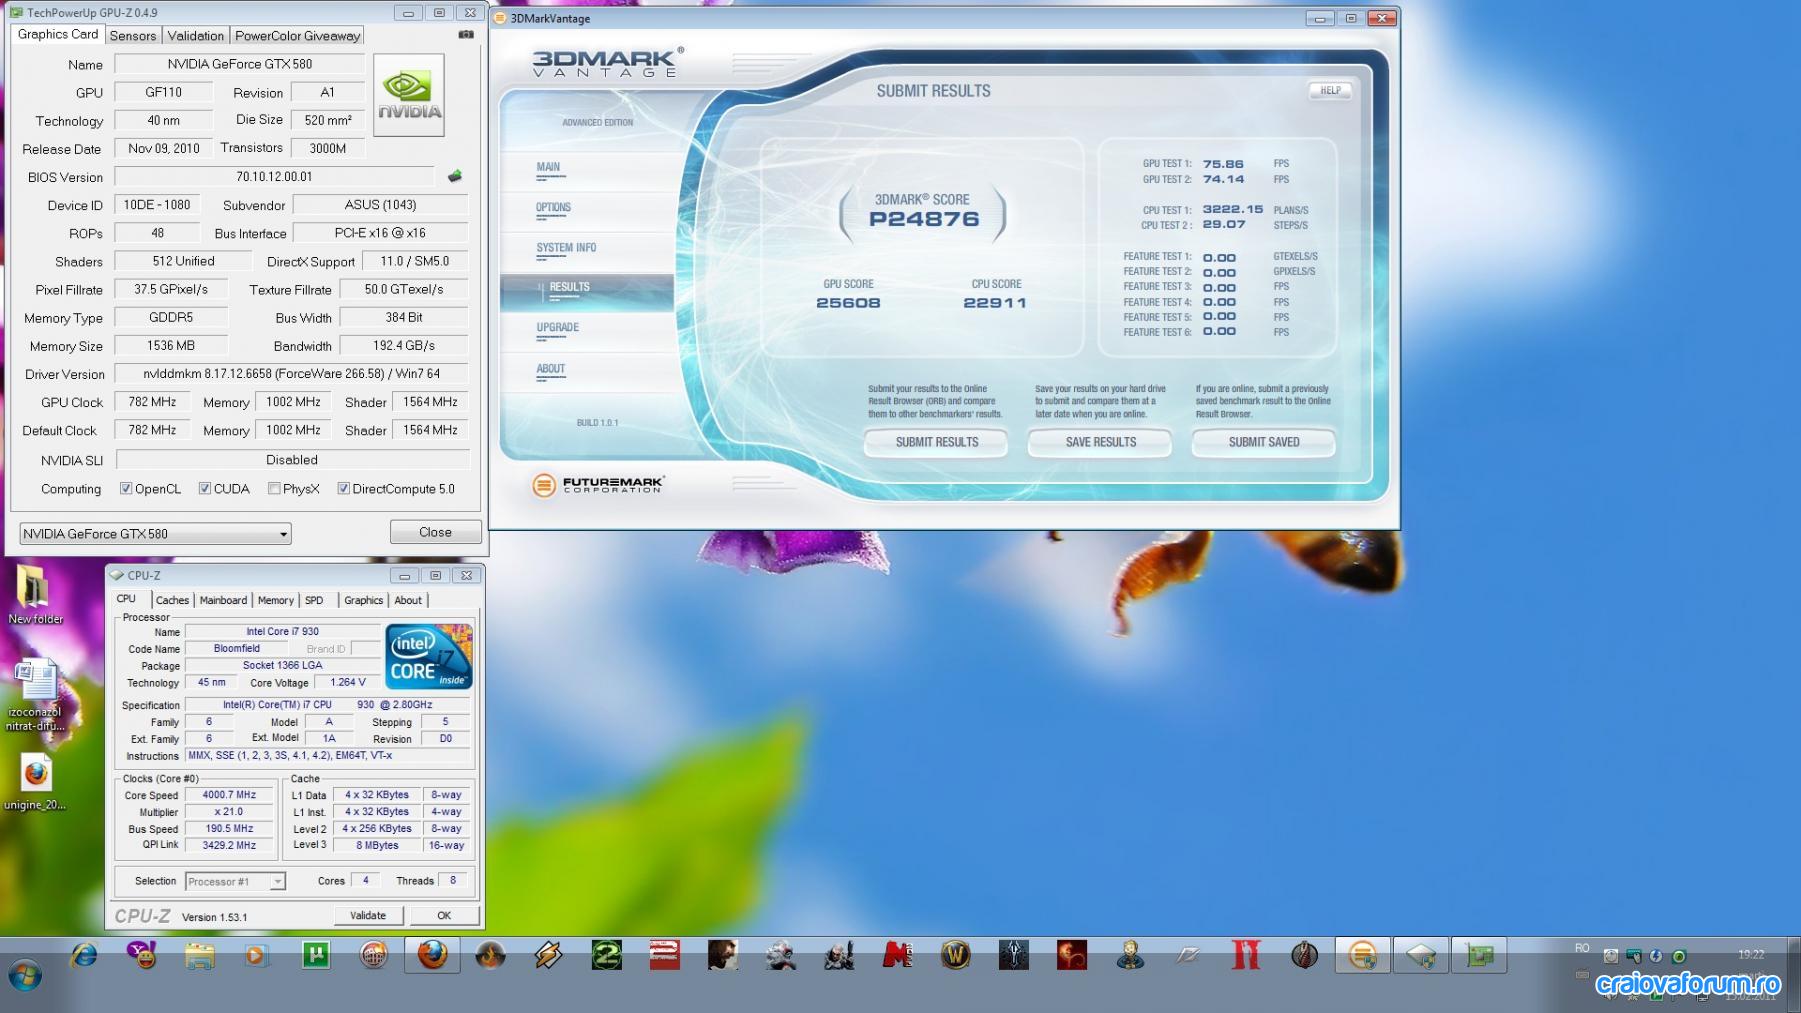Click the GPU-Z Name field showing GTX 580
Image resolution: width=1801 pixels, height=1013 pixels.
[x=240, y=64]
